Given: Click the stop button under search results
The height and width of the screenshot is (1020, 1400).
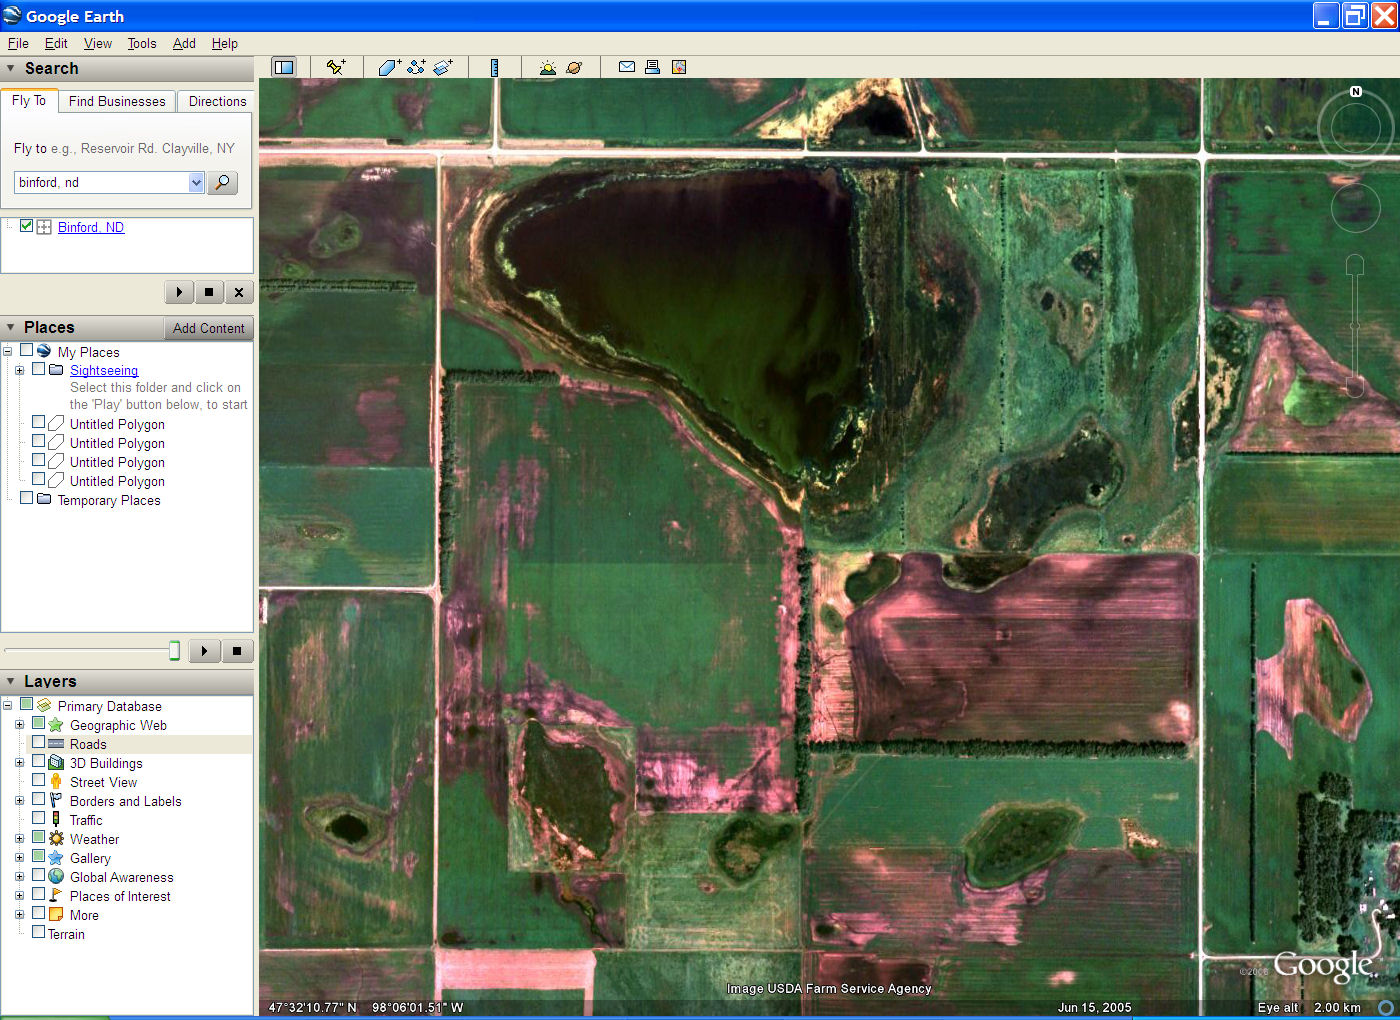Looking at the screenshot, I should tap(208, 292).
